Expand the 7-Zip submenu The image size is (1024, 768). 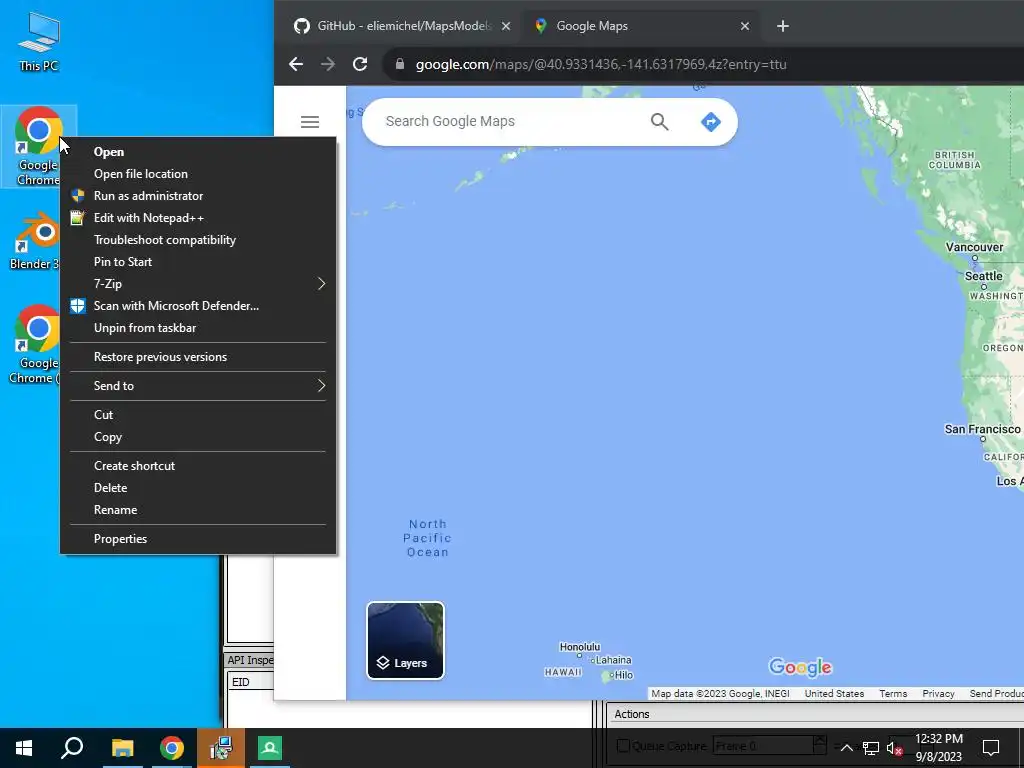(198, 284)
